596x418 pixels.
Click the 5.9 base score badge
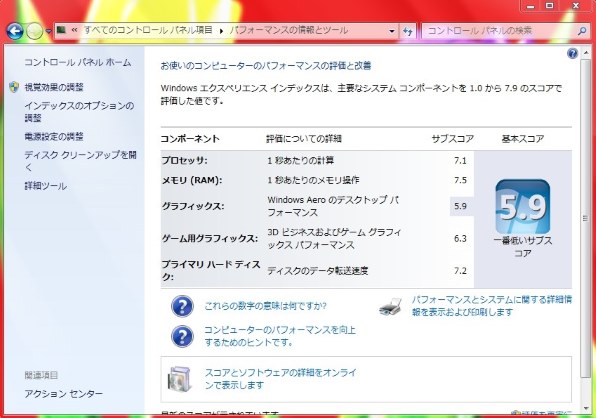pyautogui.click(x=523, y=207)
